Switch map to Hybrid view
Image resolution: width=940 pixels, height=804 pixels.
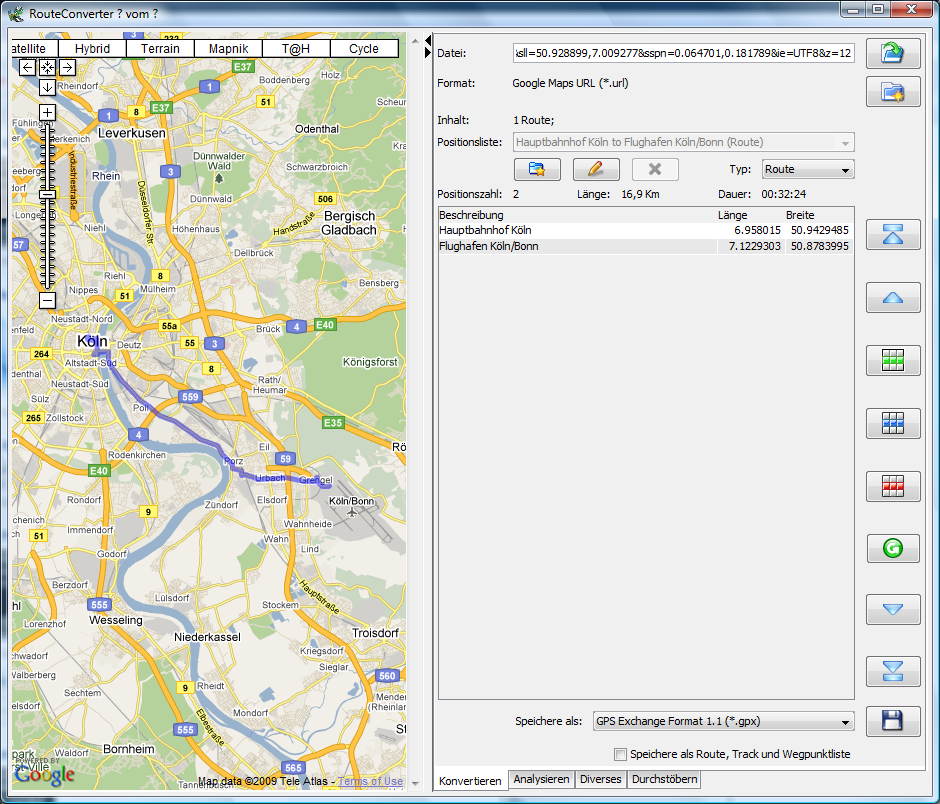(92, 49)
